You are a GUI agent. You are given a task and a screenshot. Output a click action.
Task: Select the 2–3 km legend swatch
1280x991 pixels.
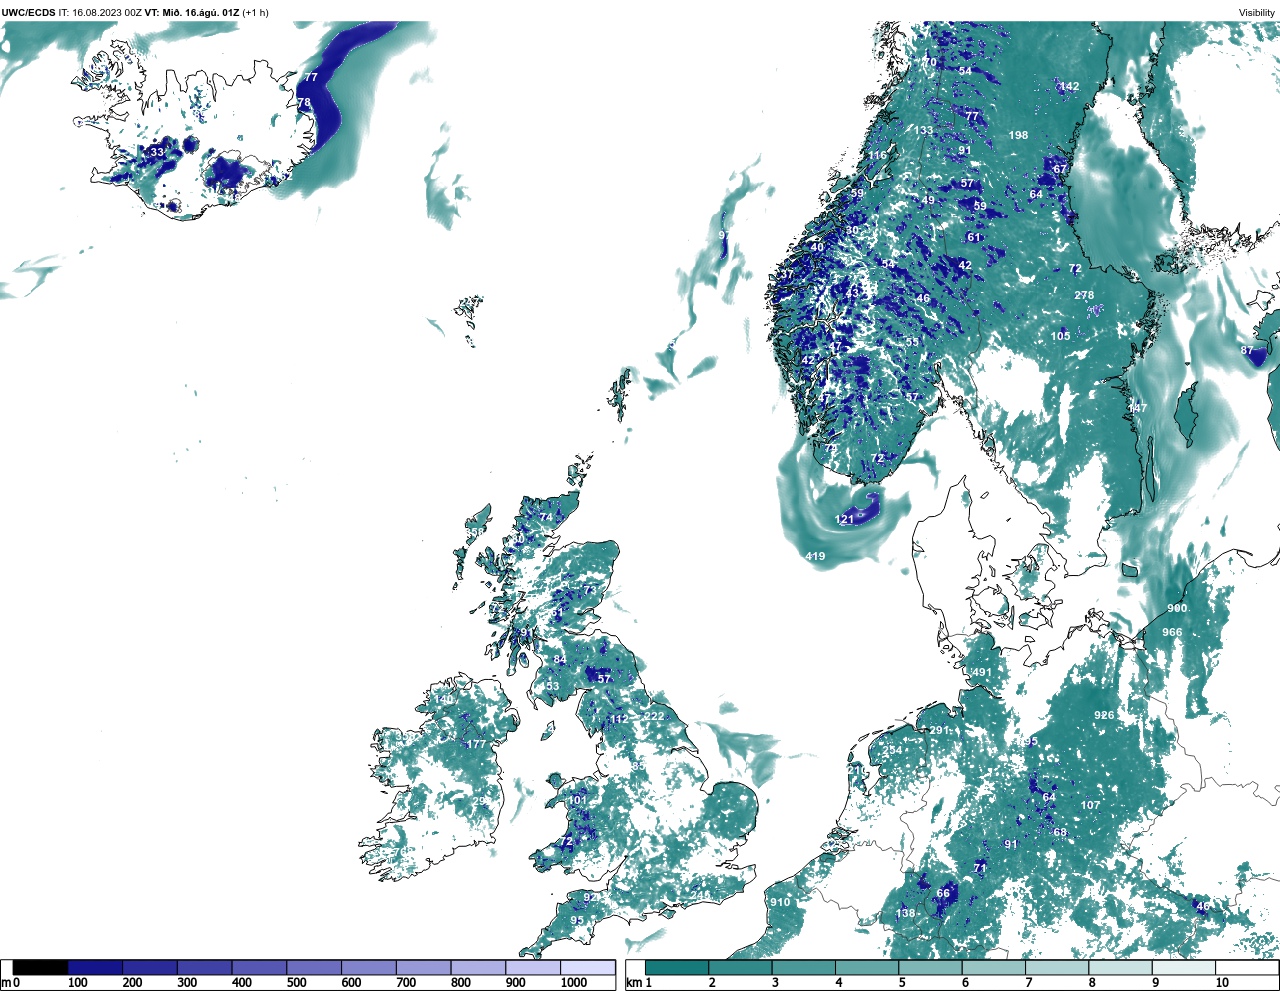740,967
